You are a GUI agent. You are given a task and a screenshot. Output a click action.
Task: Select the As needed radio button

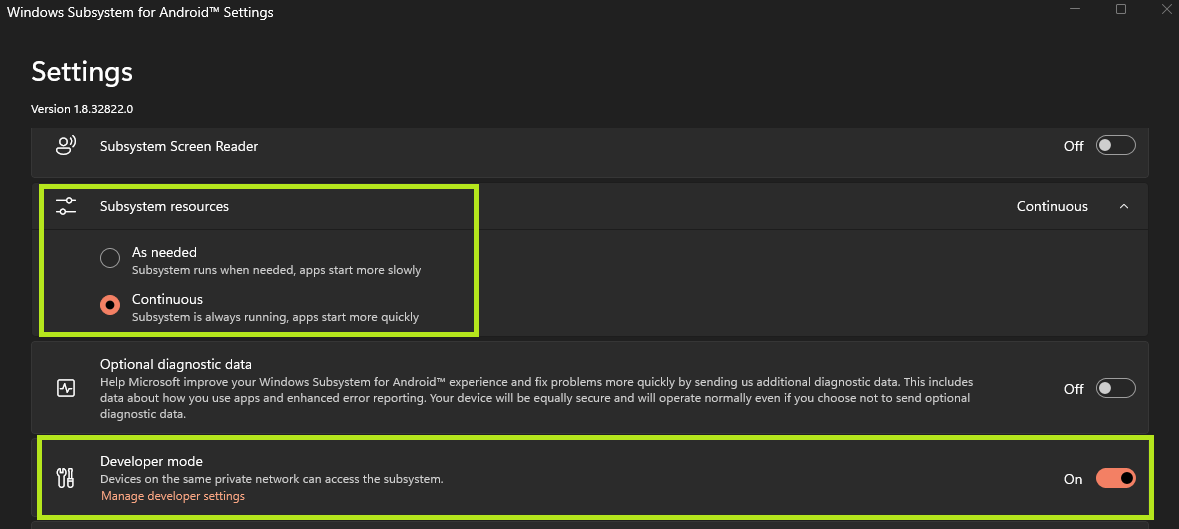click(110, 259)
